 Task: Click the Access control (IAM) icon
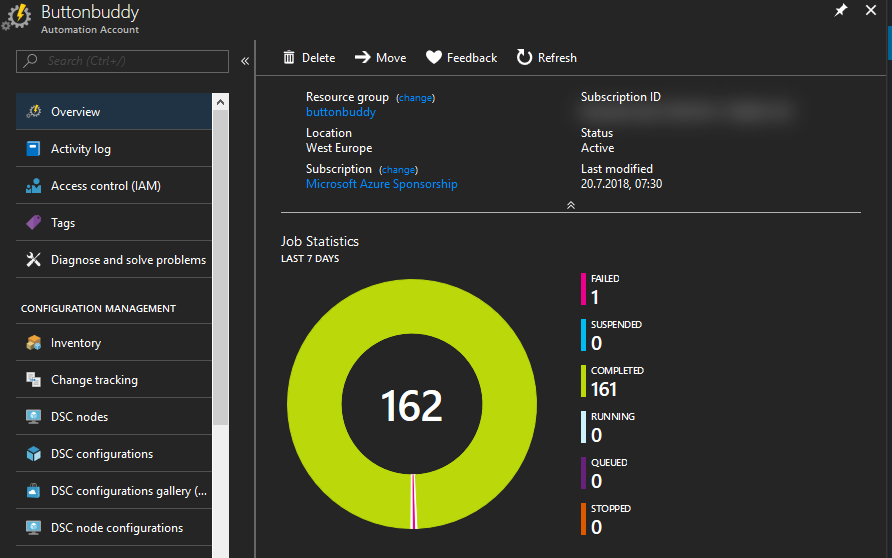[34, 185]
